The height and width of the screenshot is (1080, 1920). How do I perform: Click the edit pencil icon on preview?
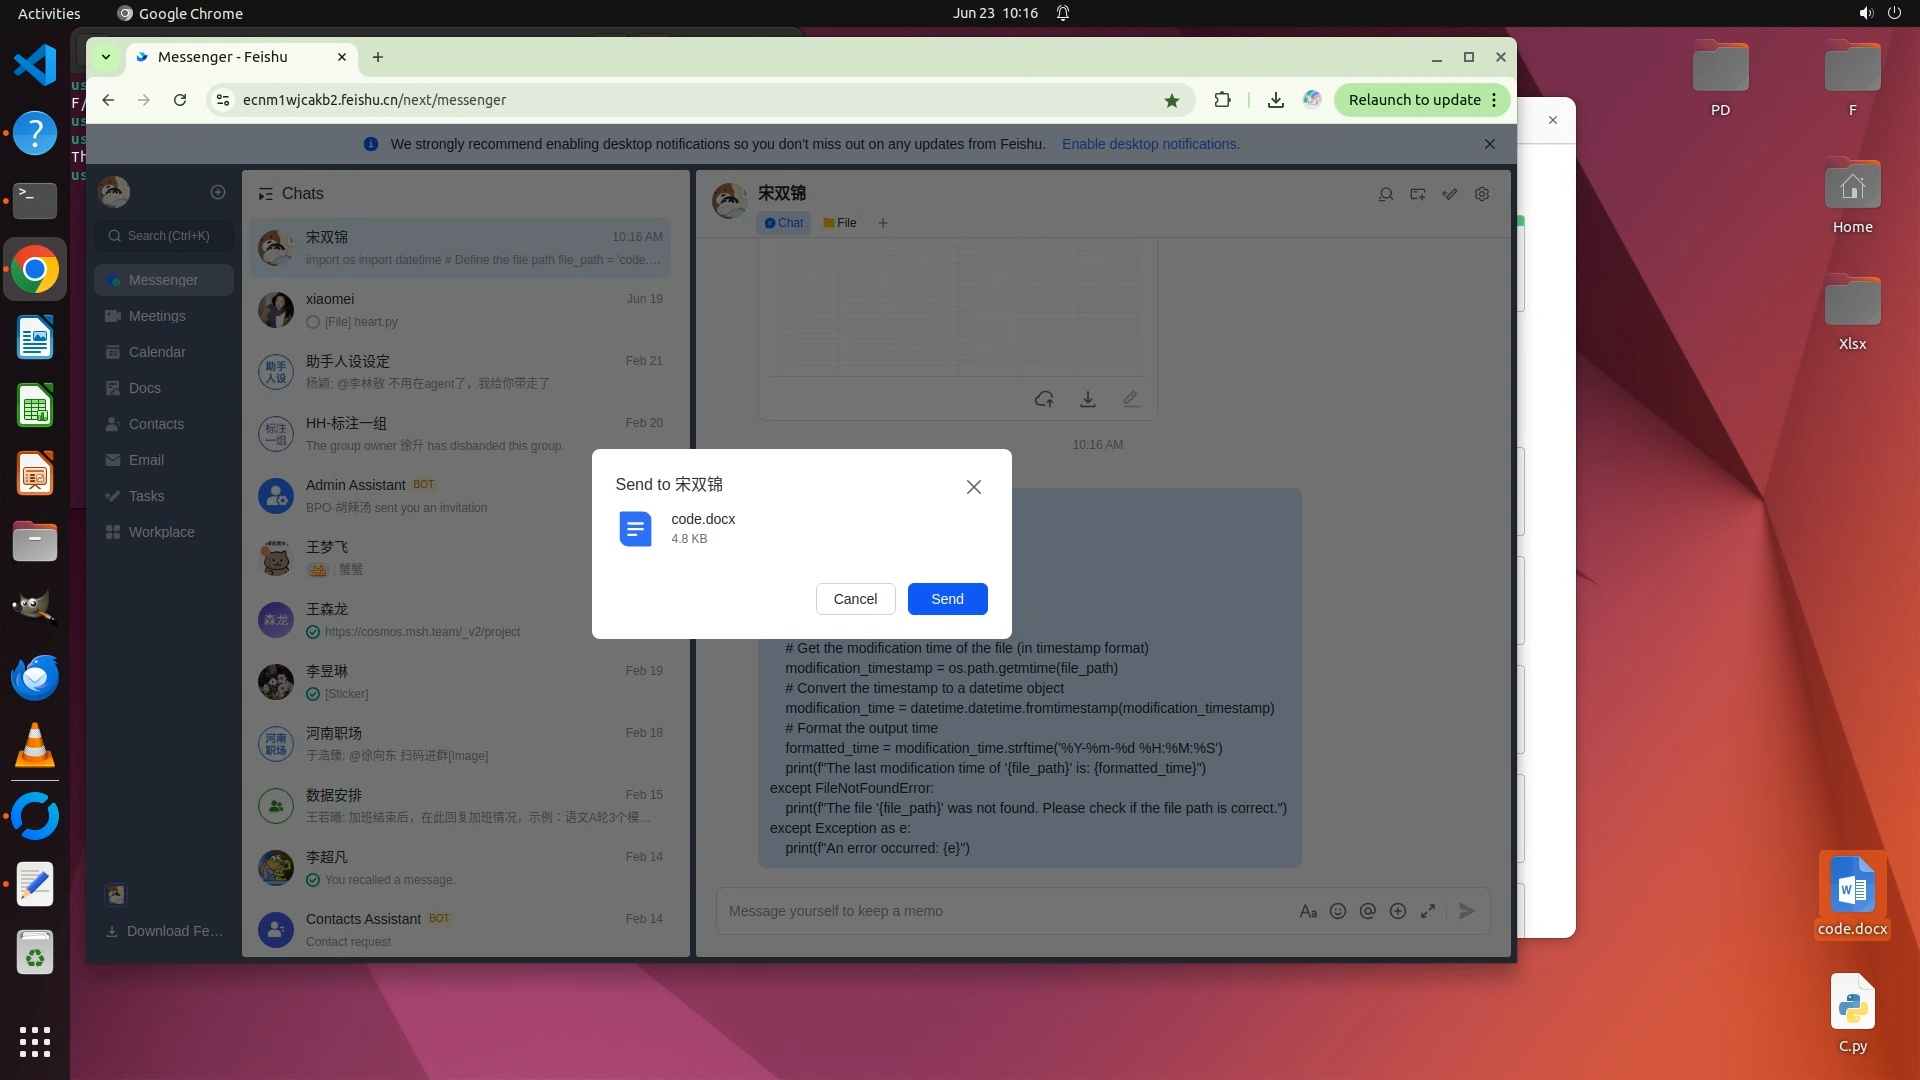point(1131,399)
